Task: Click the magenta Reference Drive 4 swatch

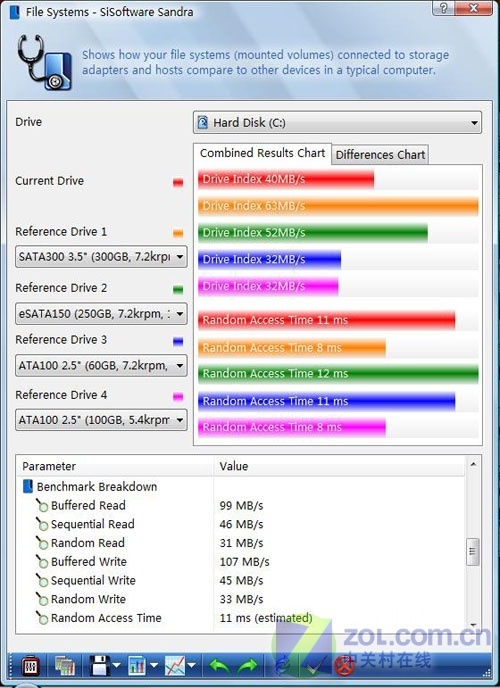Action: click(178, 397)
